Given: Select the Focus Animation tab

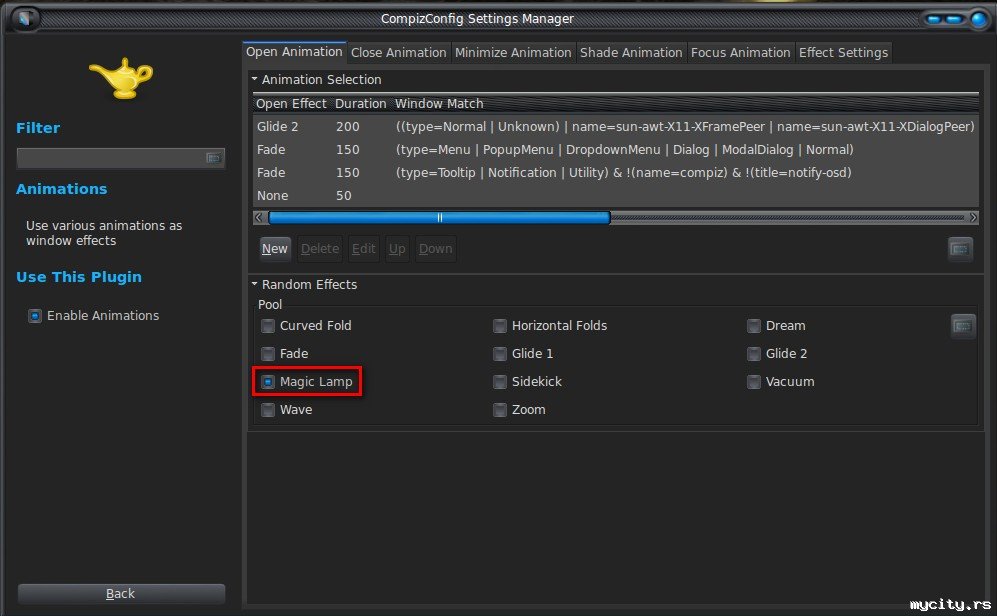Looking at the screenshot, I should coord(740,53).
